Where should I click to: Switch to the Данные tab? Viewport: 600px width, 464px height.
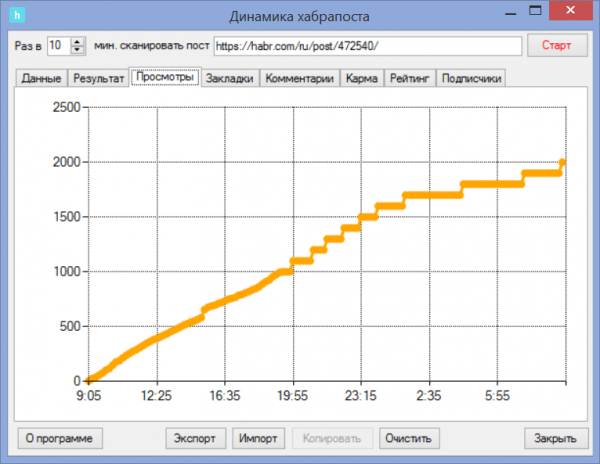pyautogui.click(x=42, y=78)
